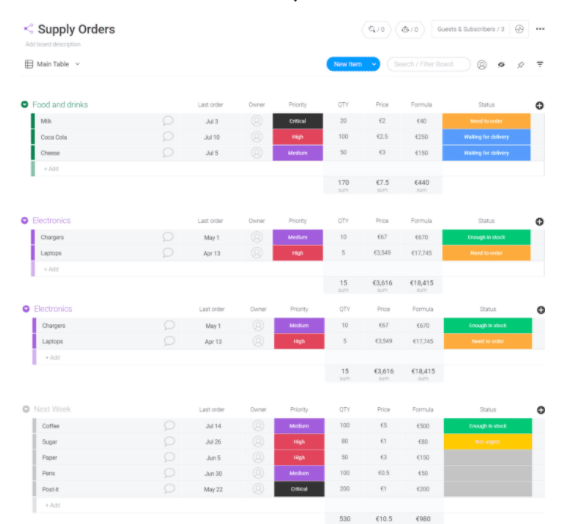569x524 pixels.
Task: Click the table icon beside Main Table
Action: coord(29,64)
